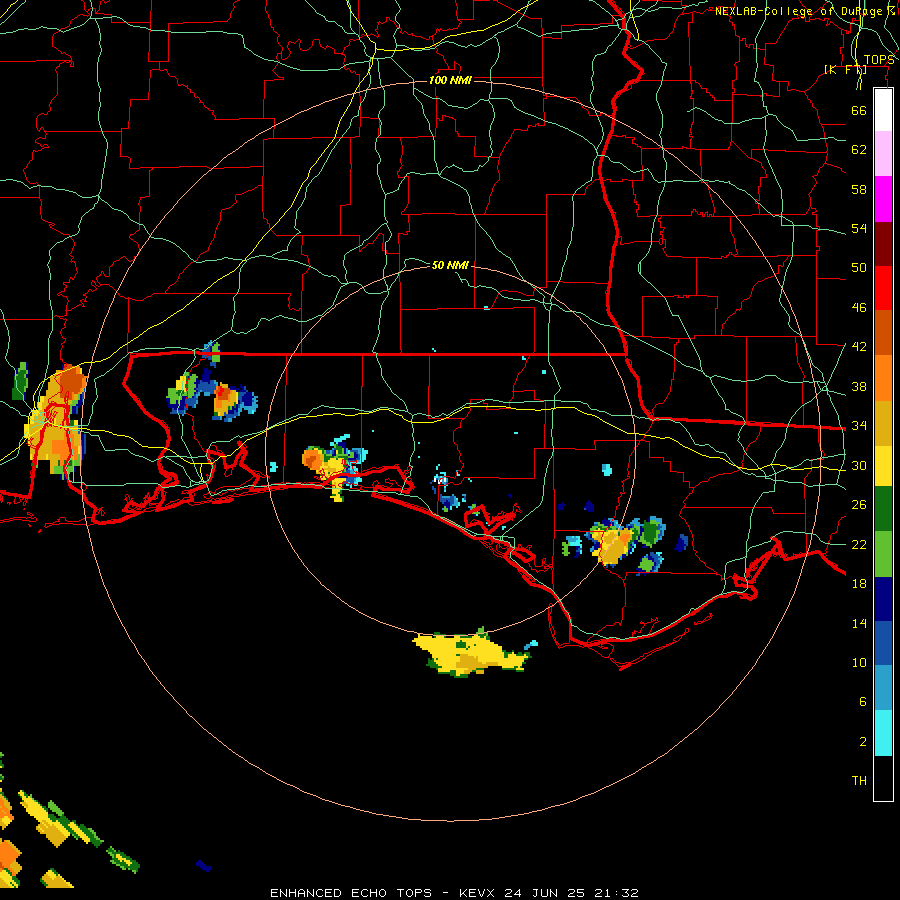The image size is (900, 900).
Task: Select the bright orange legend swatch
Action: tap(883, 378)
